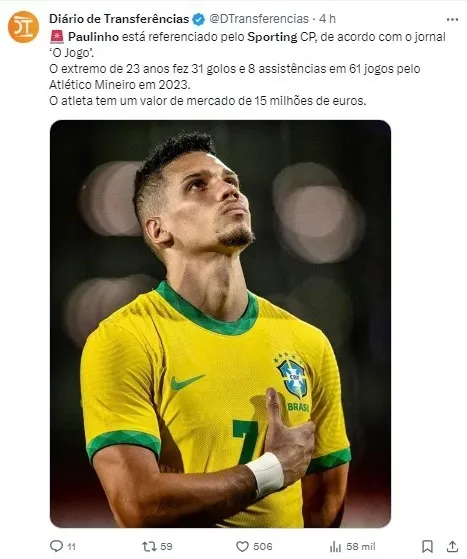The width and height of the screenshot is (467, 559).
Task: Bookmark this tweet with the bookmark icon
Action: [x=427, y=546]
